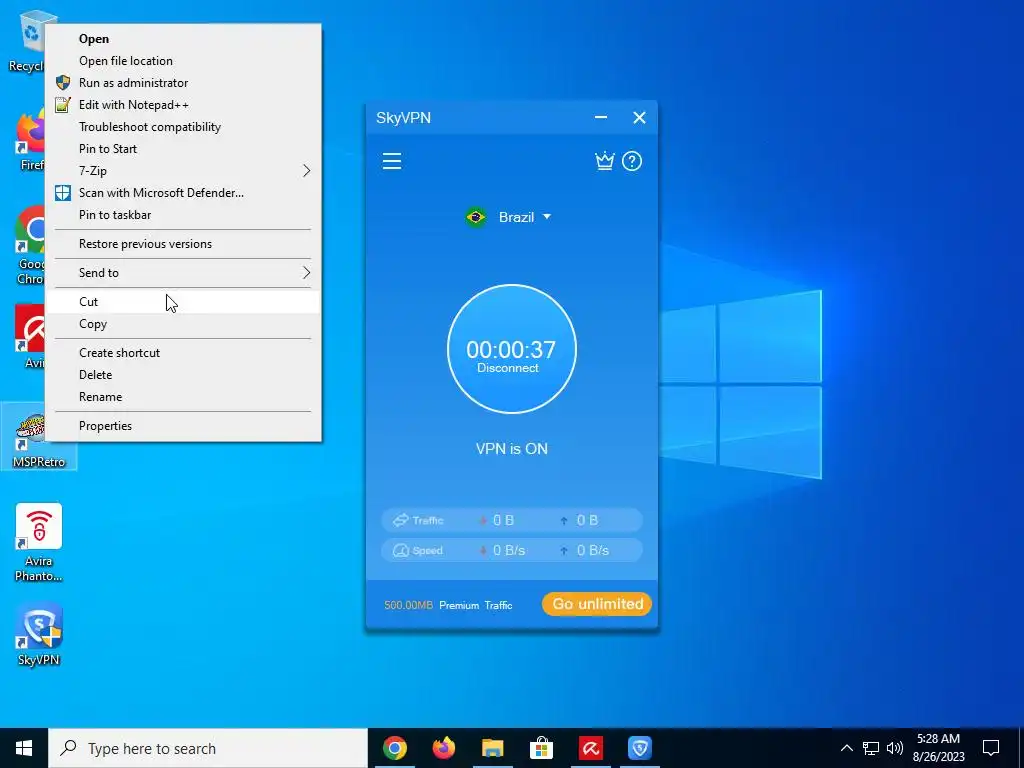Click the Brazil flag icon
Image resolution: width=1024 pixels, height=768 pixels.
tap(475, 217)
